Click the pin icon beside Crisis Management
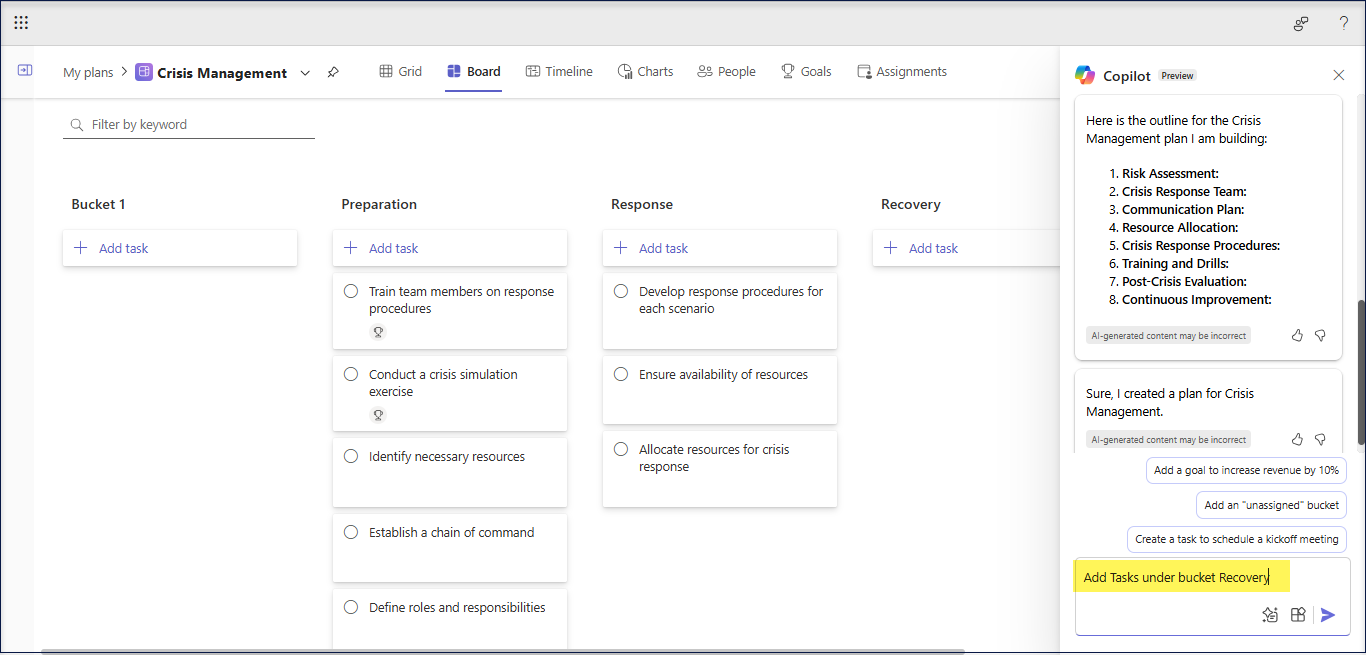The height and width of the screenshot is (655, 1366). [333, 72]
